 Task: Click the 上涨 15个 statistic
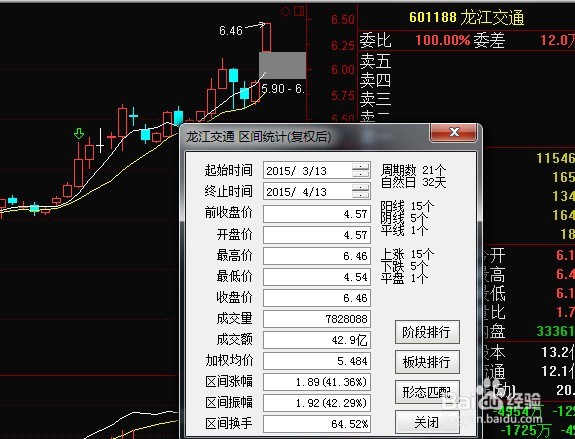pyautogui.click(x=407, y=254)
